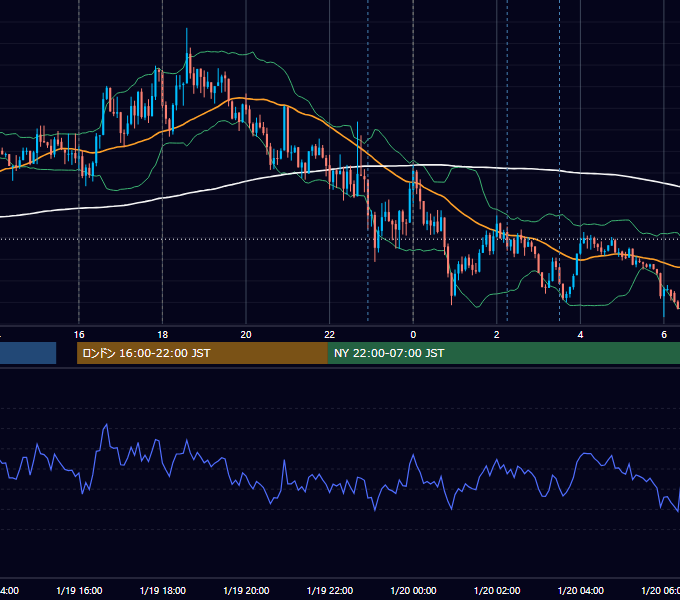This screenshot has width=680, height=600.
Task: Click hour label 18 on price chart axis
Action: click(x=163, y=335)
